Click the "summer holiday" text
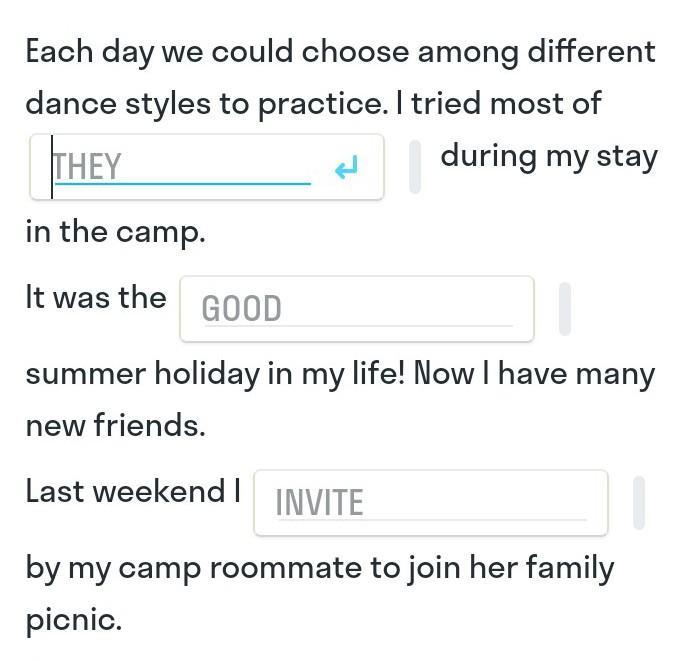 point(142,375)
